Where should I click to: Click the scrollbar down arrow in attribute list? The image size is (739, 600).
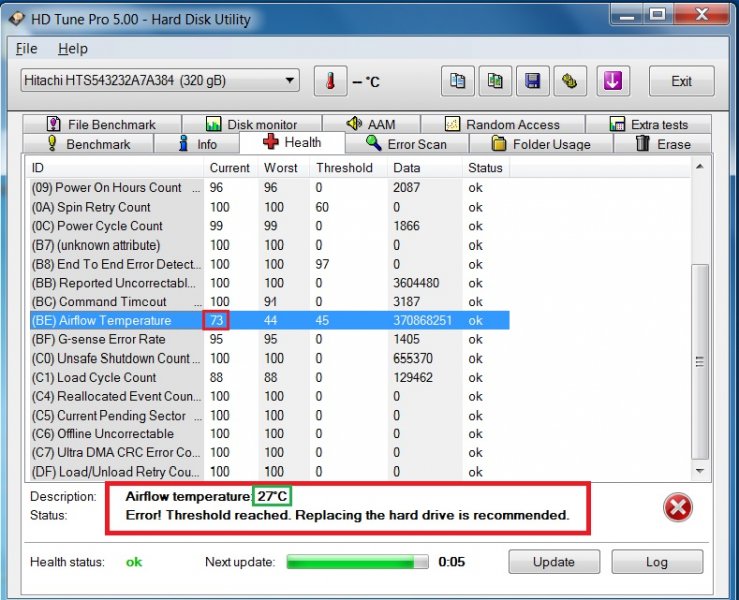tap(700, 471)
